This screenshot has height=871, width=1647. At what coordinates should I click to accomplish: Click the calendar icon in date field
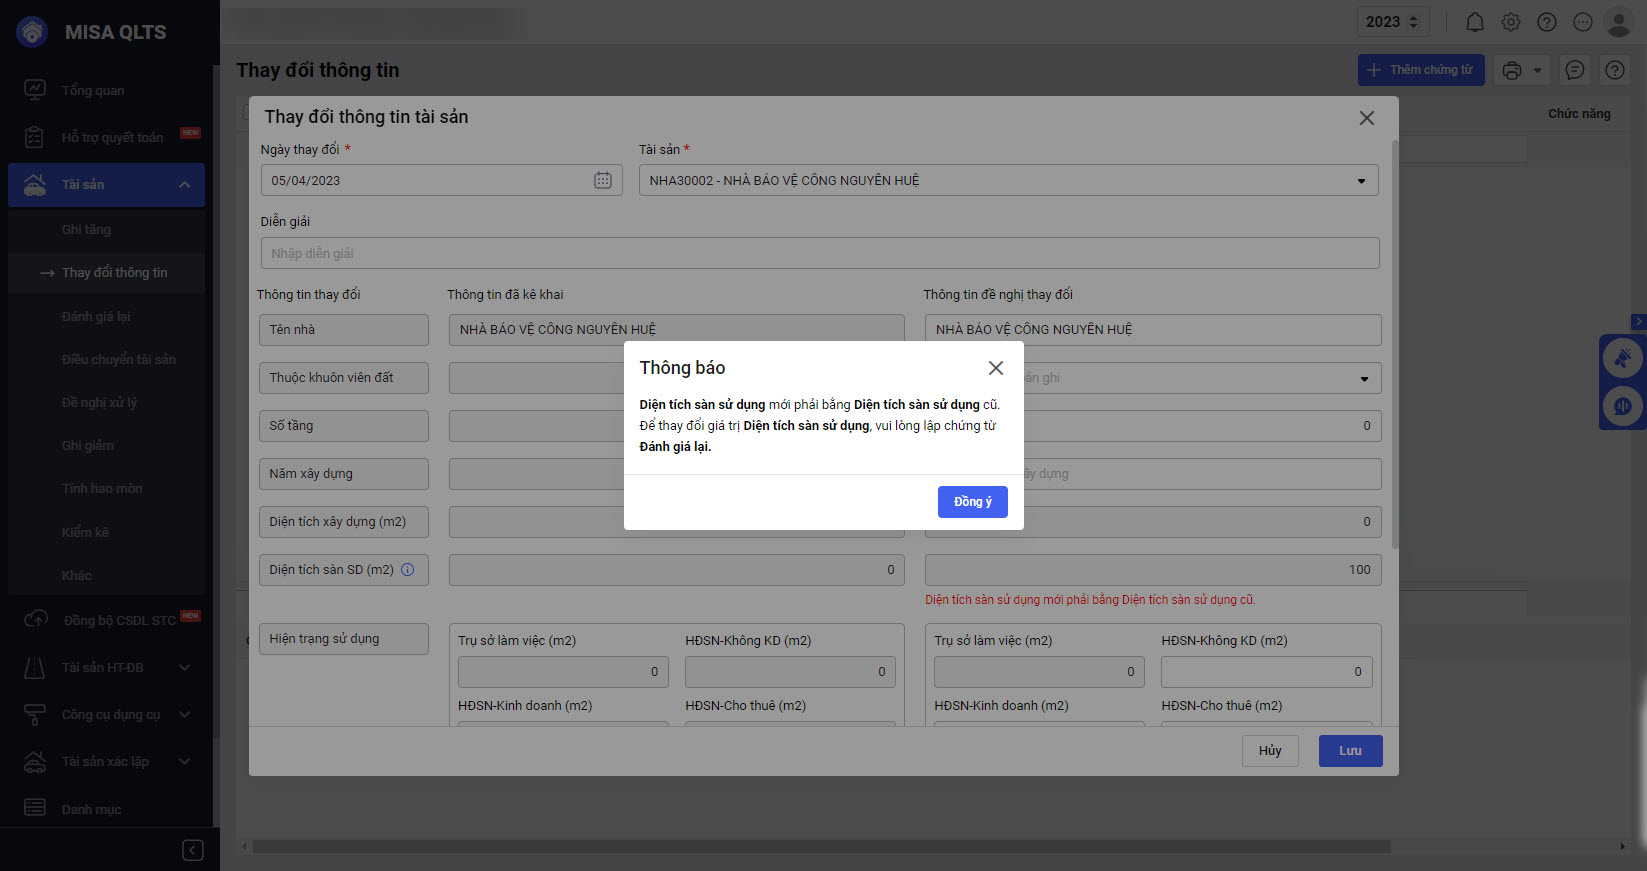[602, 181]
